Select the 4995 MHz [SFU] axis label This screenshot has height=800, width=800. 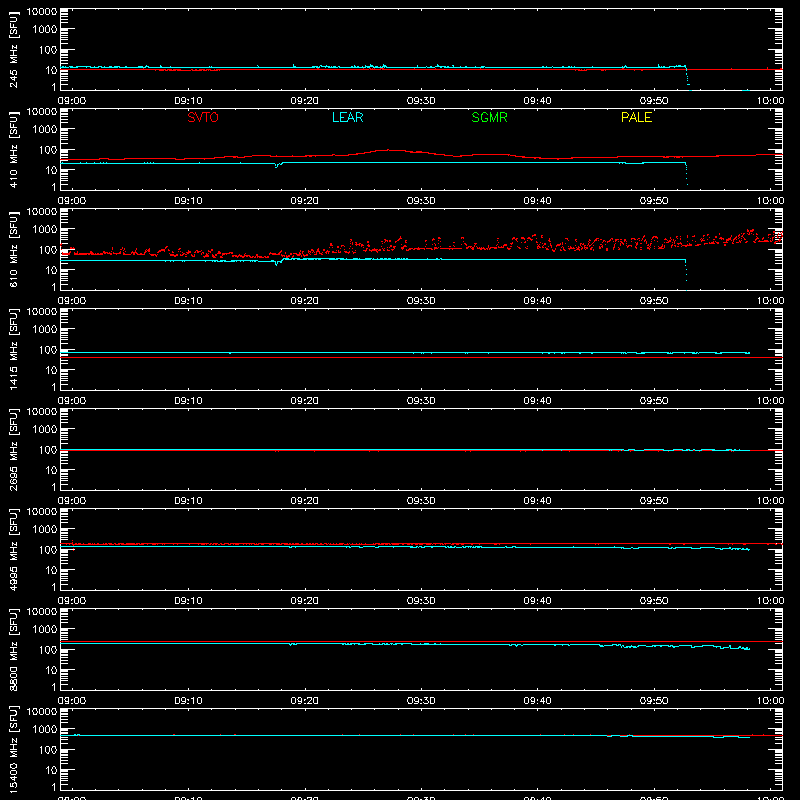13,549
